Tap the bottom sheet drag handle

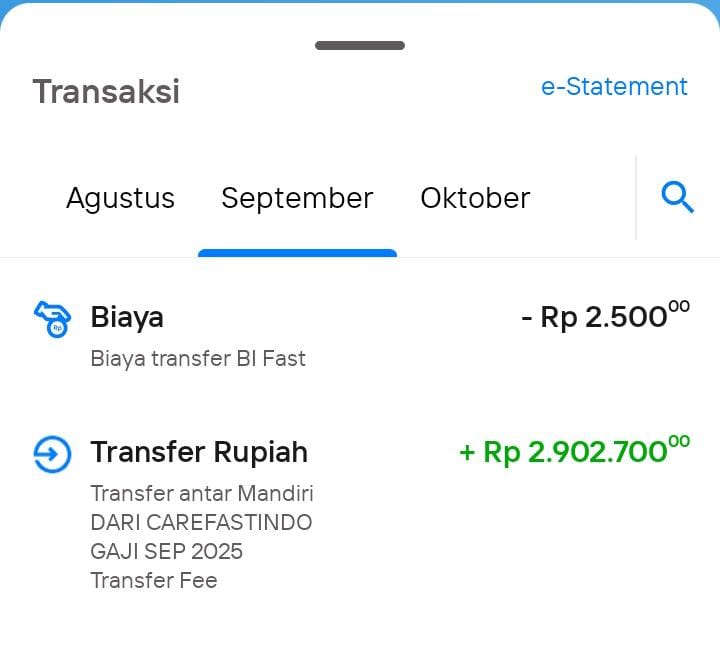[x=360, y=45]
